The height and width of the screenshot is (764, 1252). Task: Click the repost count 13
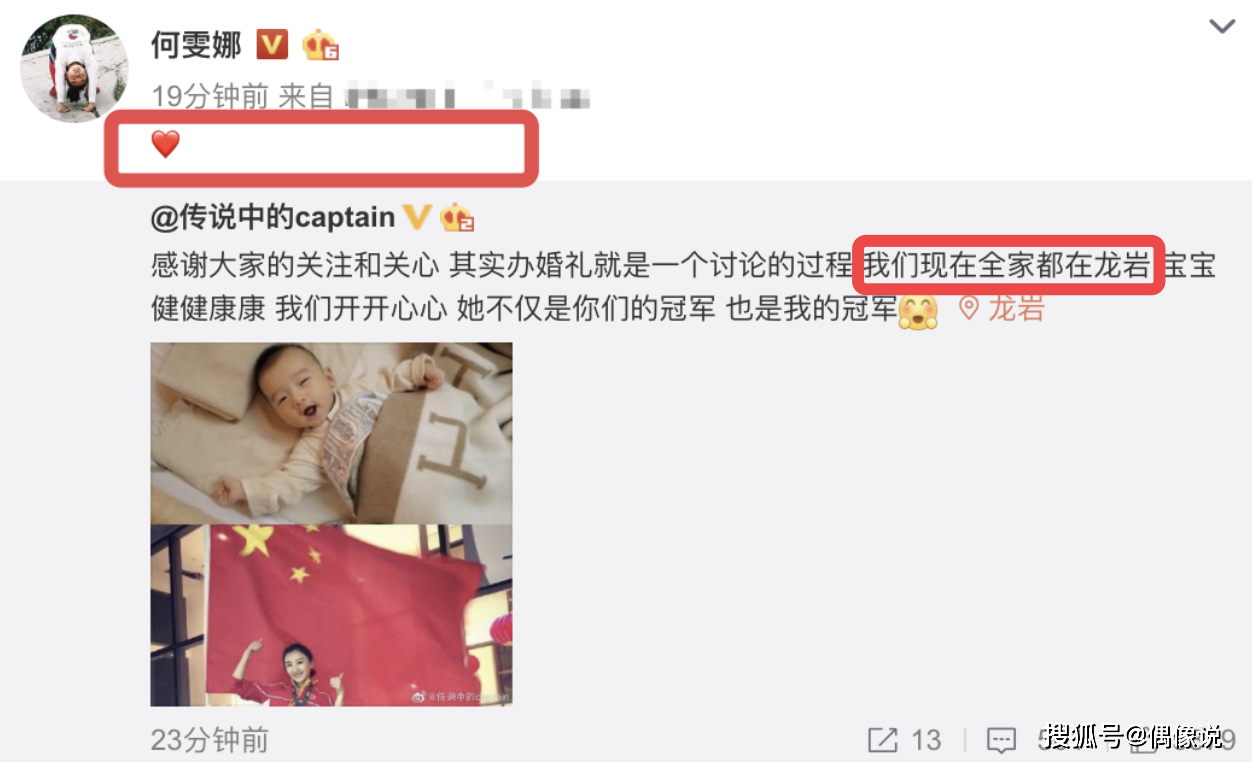point(926,740)
